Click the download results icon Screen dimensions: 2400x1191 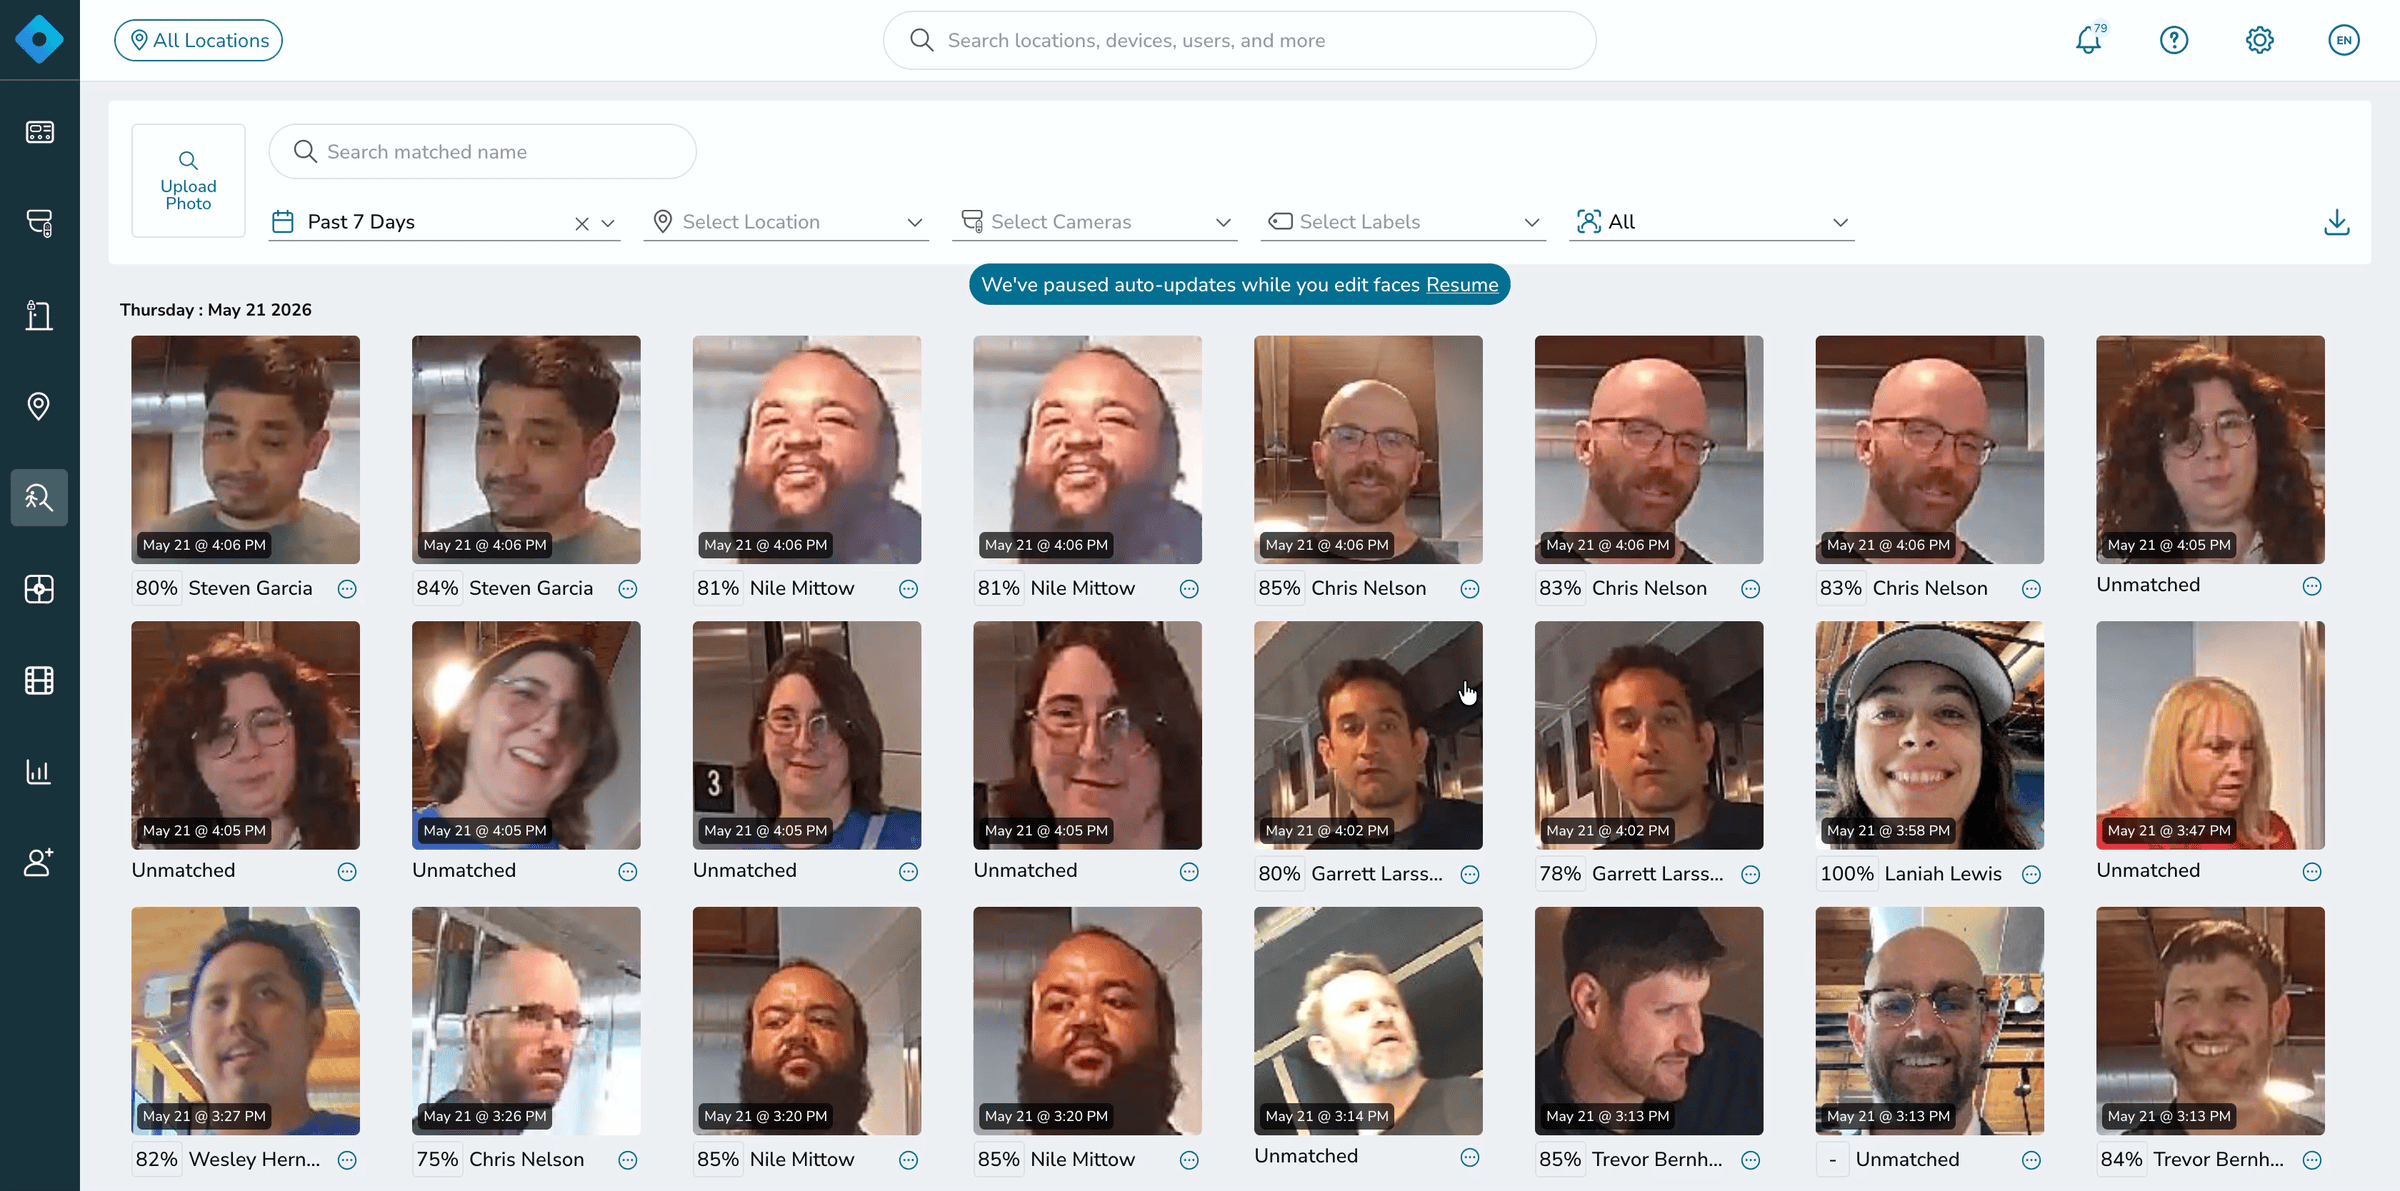[x=2337, y=222]
